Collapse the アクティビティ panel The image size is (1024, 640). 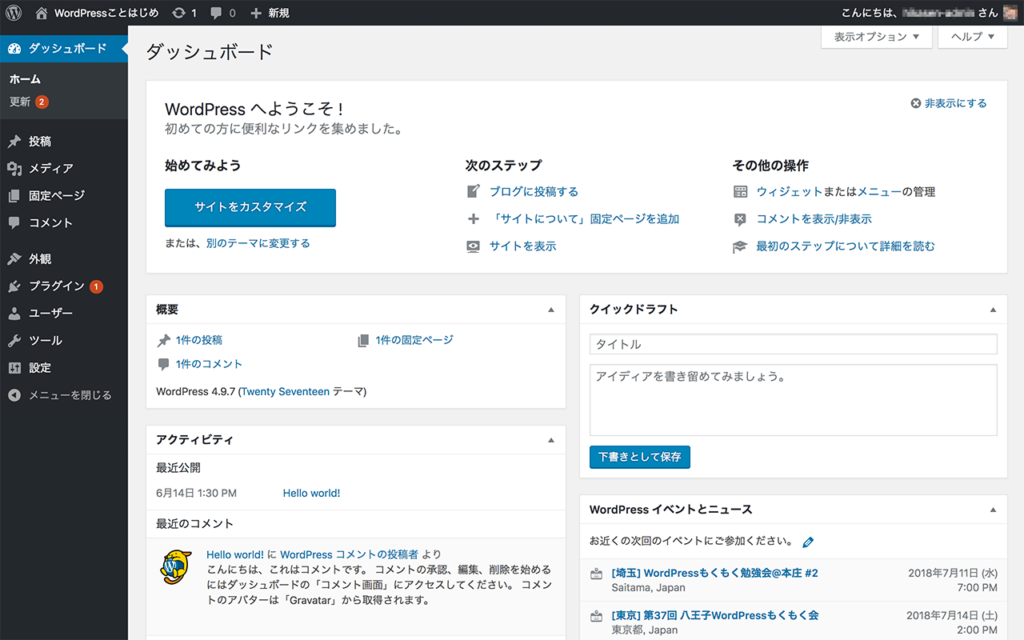pyautogui.click(x=551, y=440)
